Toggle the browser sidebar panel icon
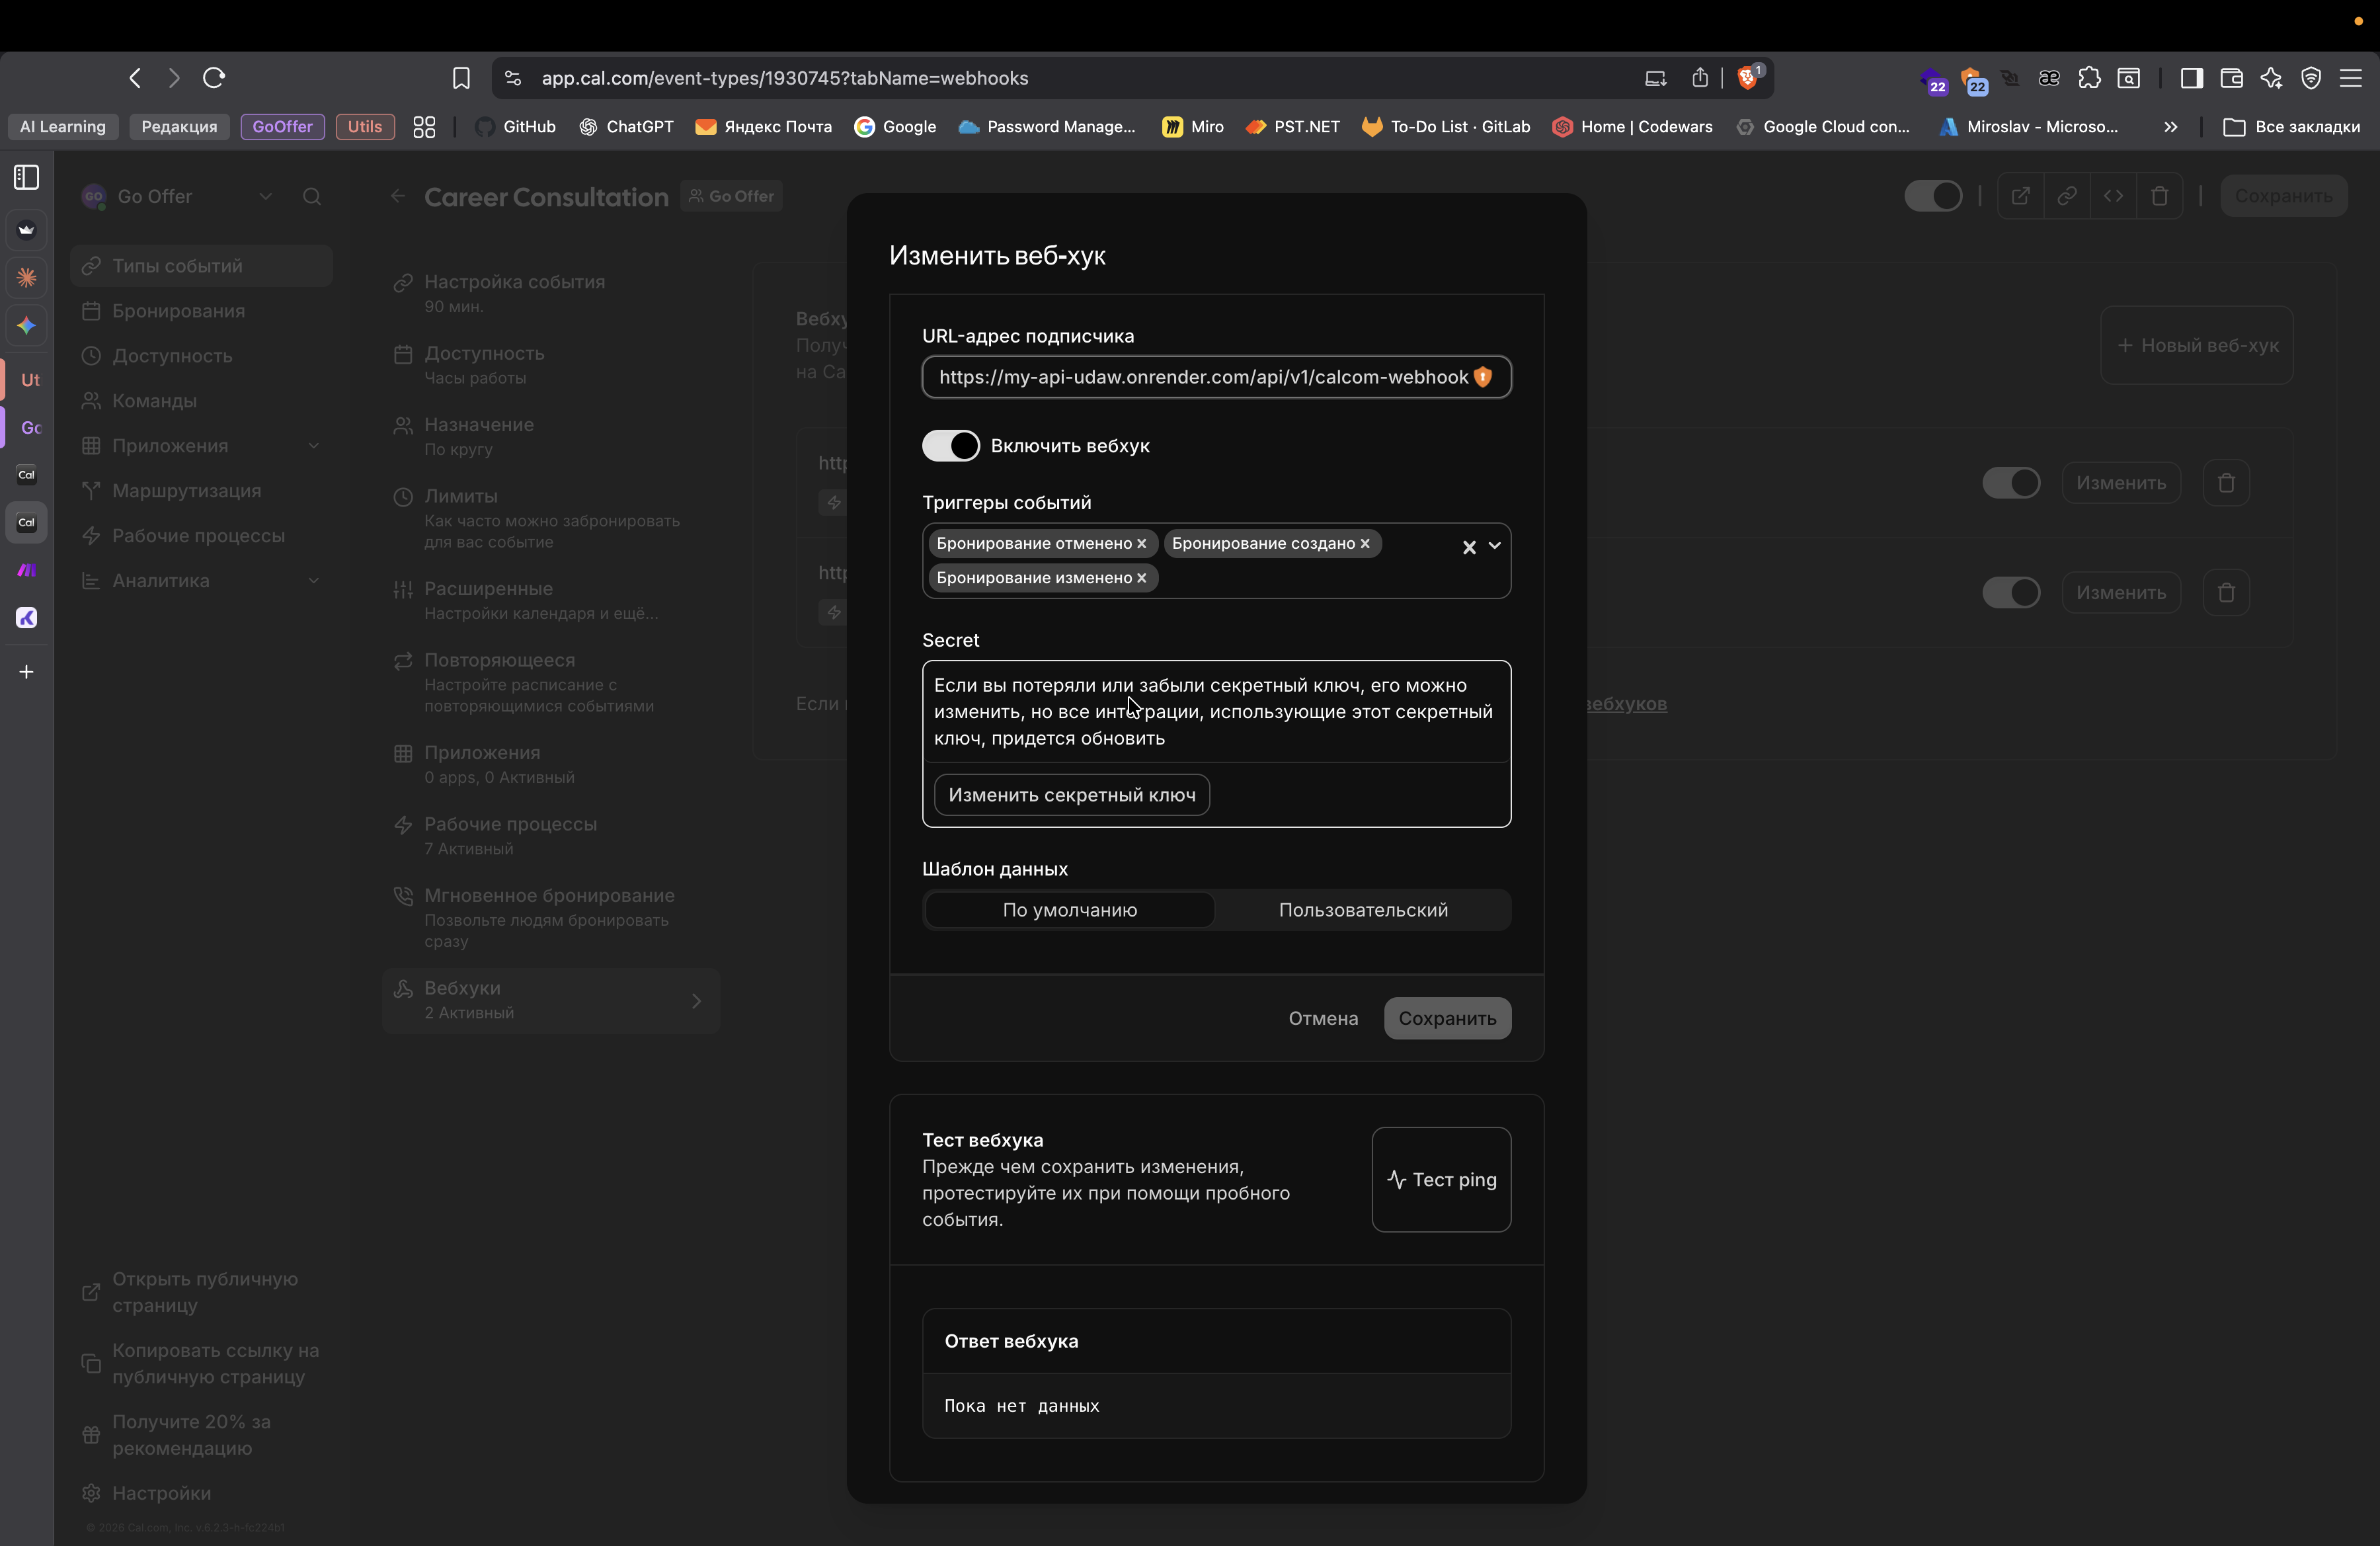Image resolution: width=2380 pixels, height=1546 pixels. click(x=2191, y=78)
